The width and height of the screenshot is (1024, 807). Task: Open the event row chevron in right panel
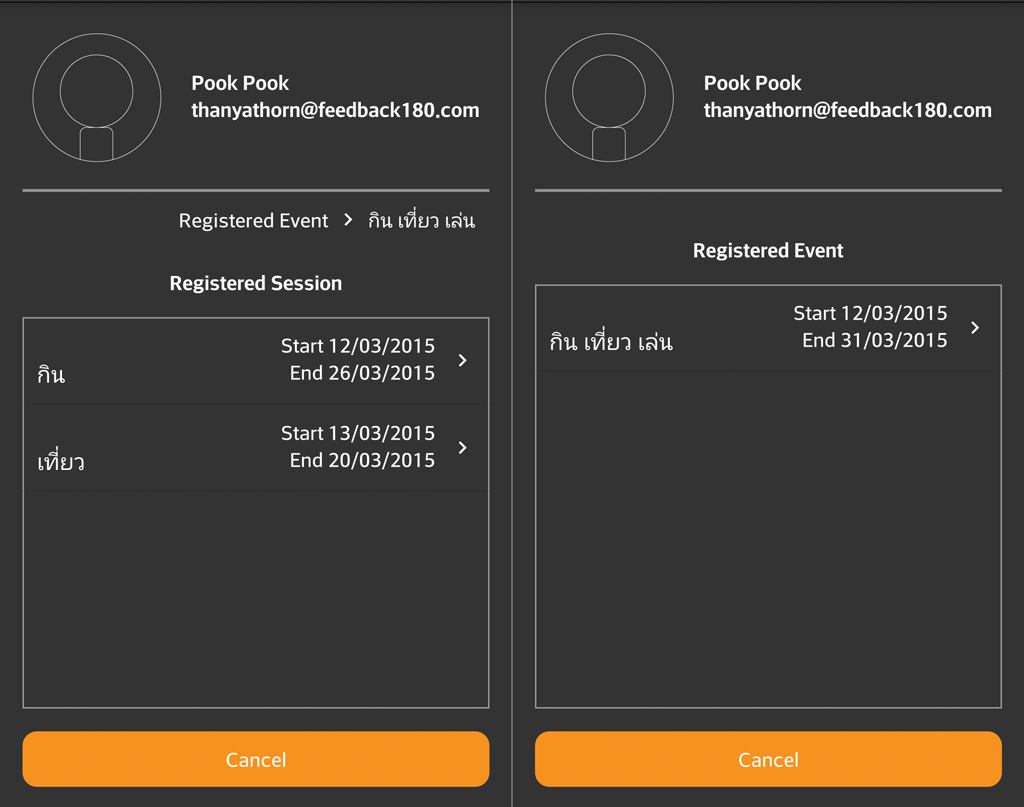click(x=975, y=327)
